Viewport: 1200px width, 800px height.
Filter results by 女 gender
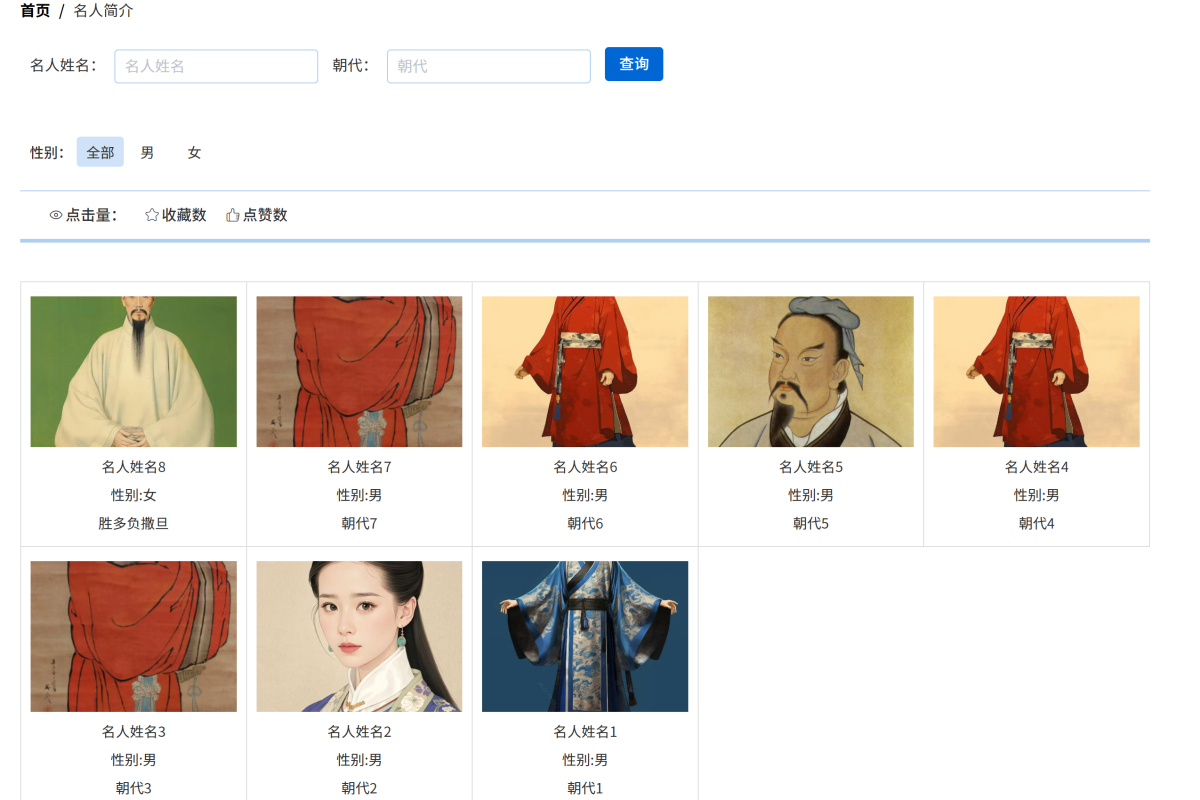193,152
